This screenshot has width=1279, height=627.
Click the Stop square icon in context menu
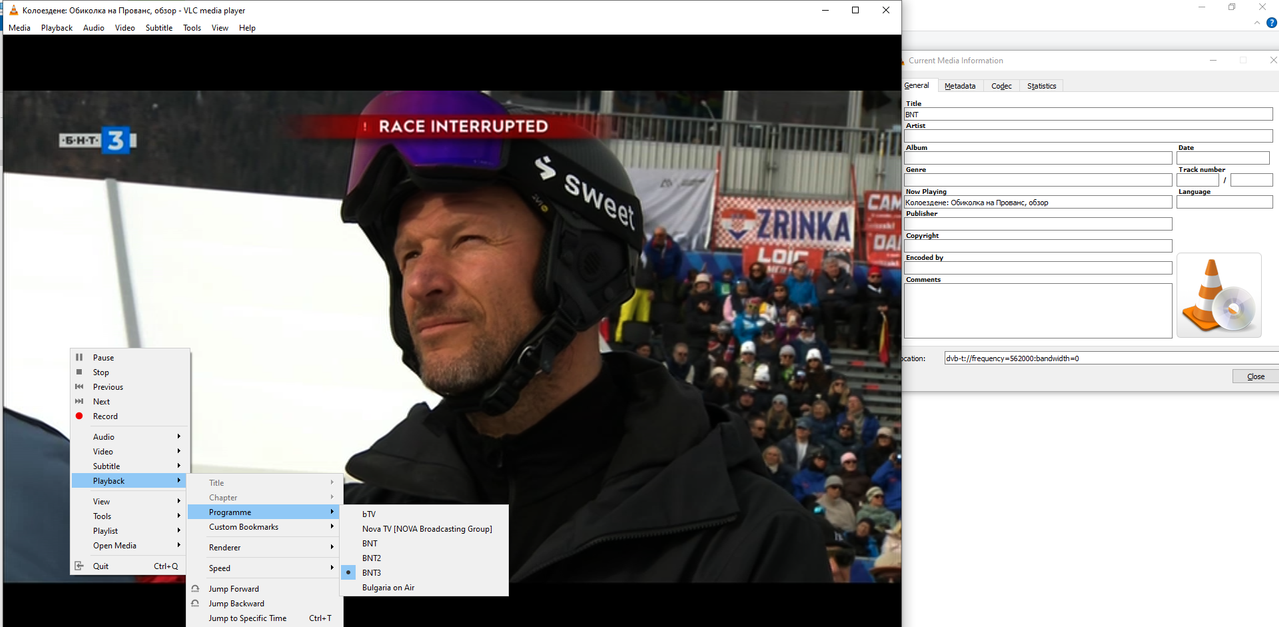(79, 372)
